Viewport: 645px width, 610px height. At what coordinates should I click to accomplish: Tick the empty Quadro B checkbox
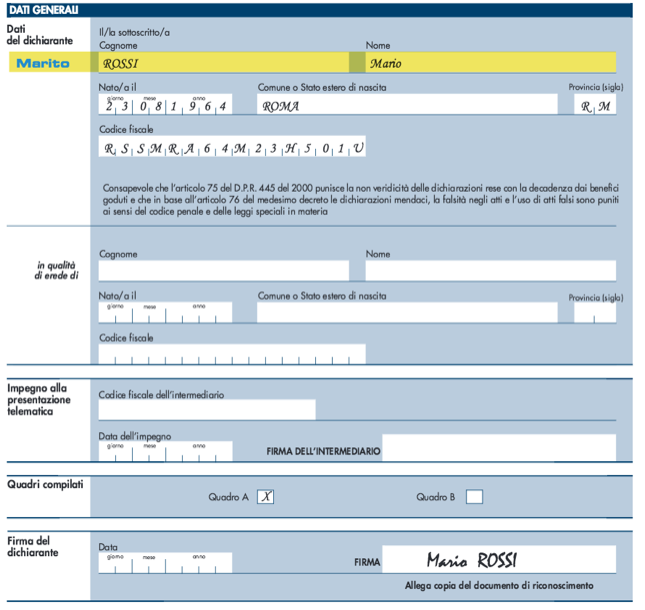pyautogui.click(x=475, y=496)
